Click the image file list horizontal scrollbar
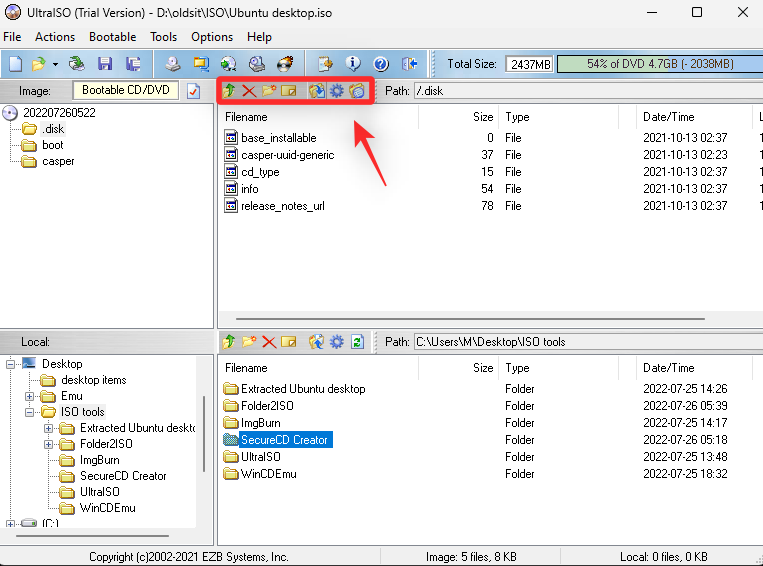763x566 pixels. tap(470, 319)
